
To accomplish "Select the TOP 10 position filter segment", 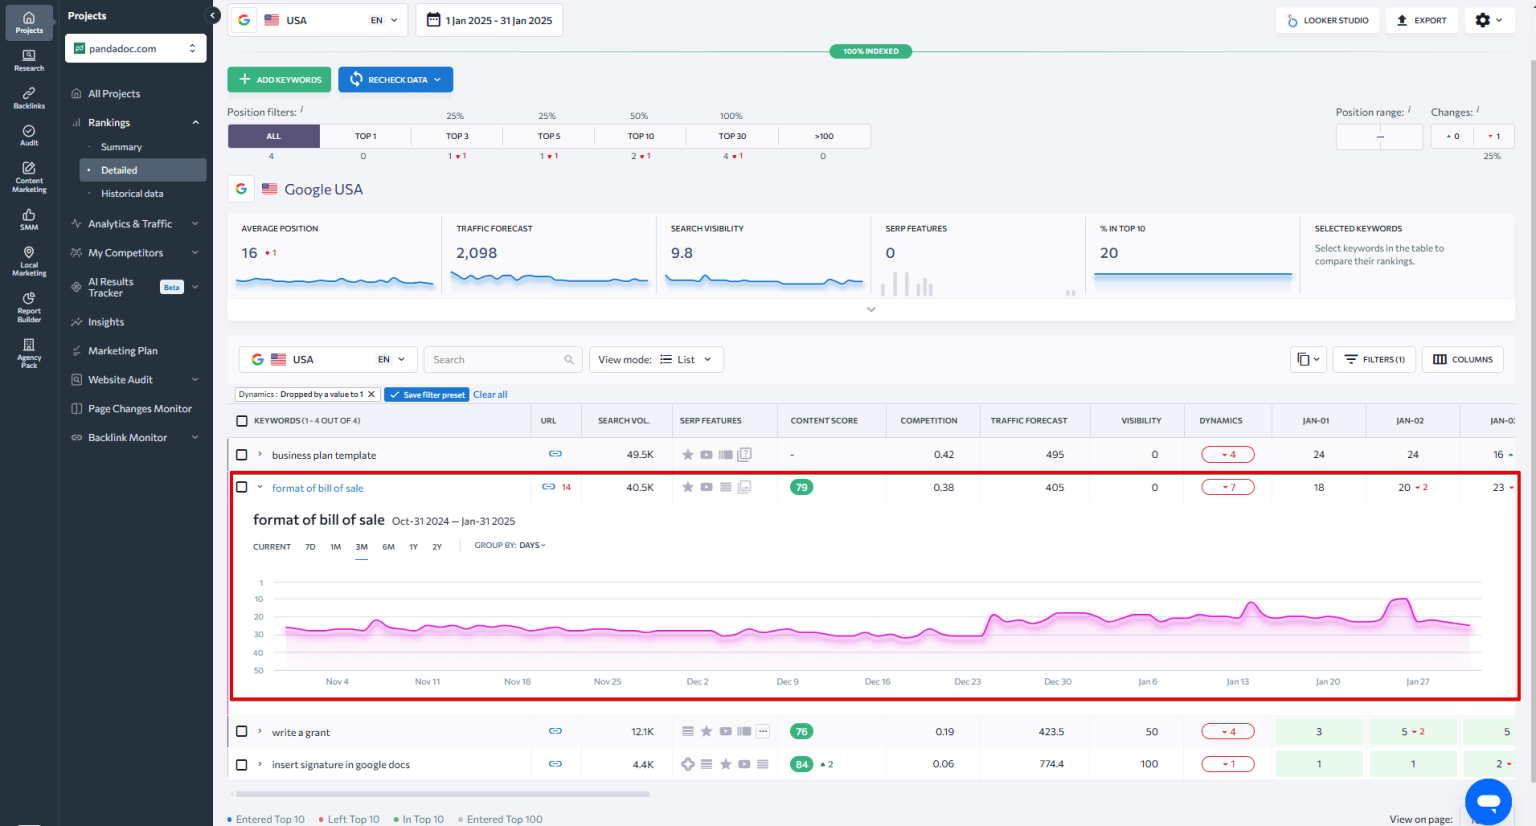I will [639, 135].
